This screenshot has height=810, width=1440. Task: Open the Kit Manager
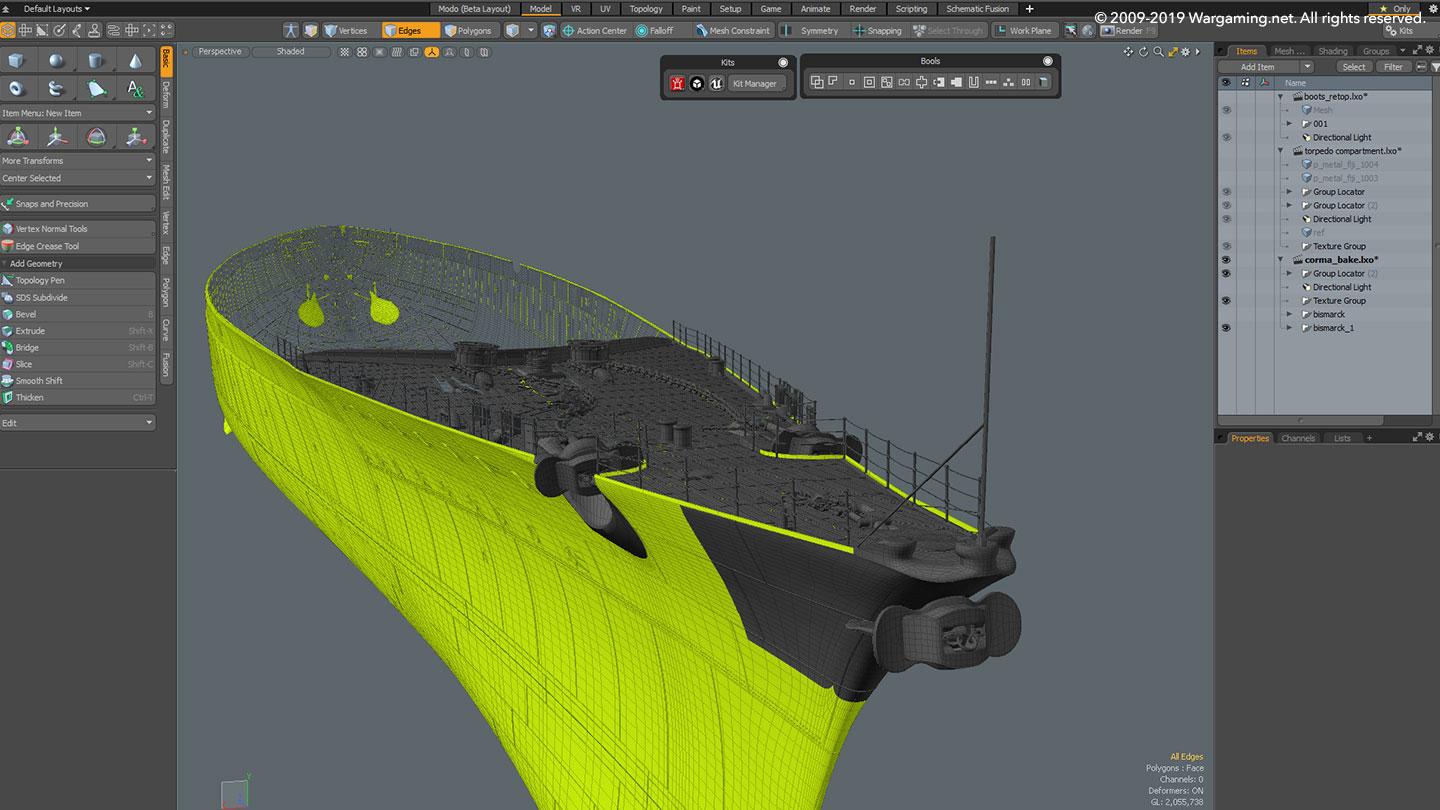754,84
